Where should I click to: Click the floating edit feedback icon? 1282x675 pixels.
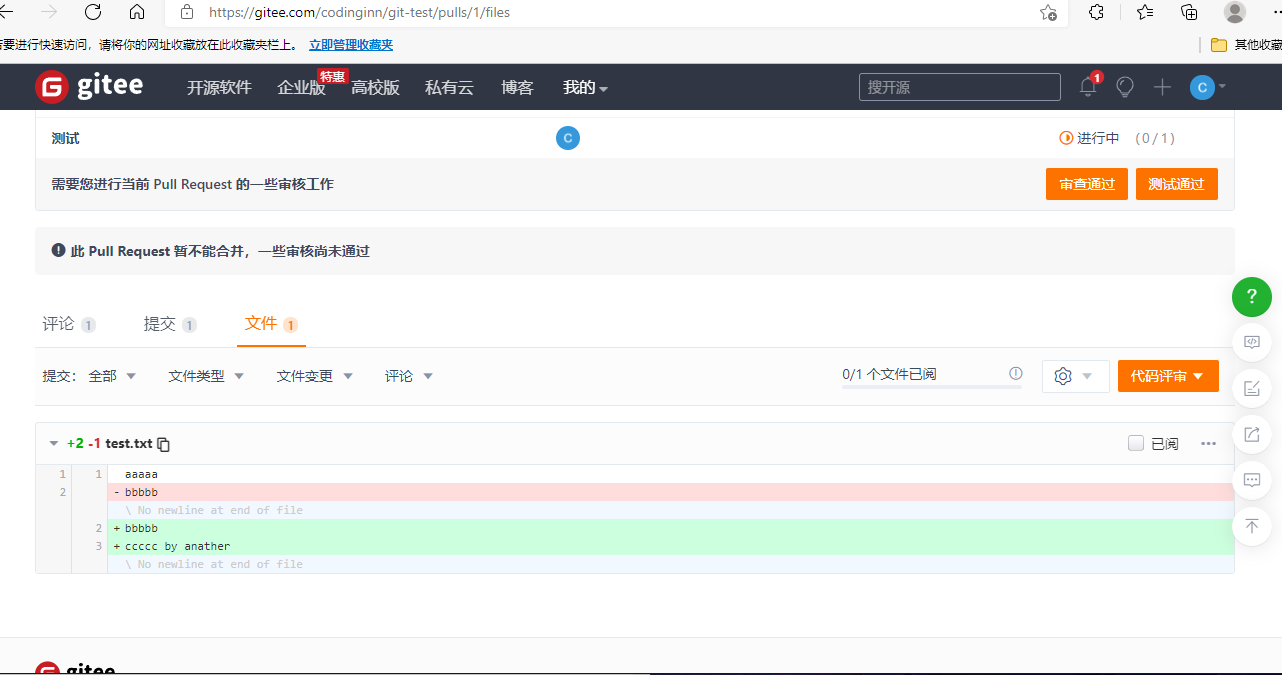click(1252, 388)
